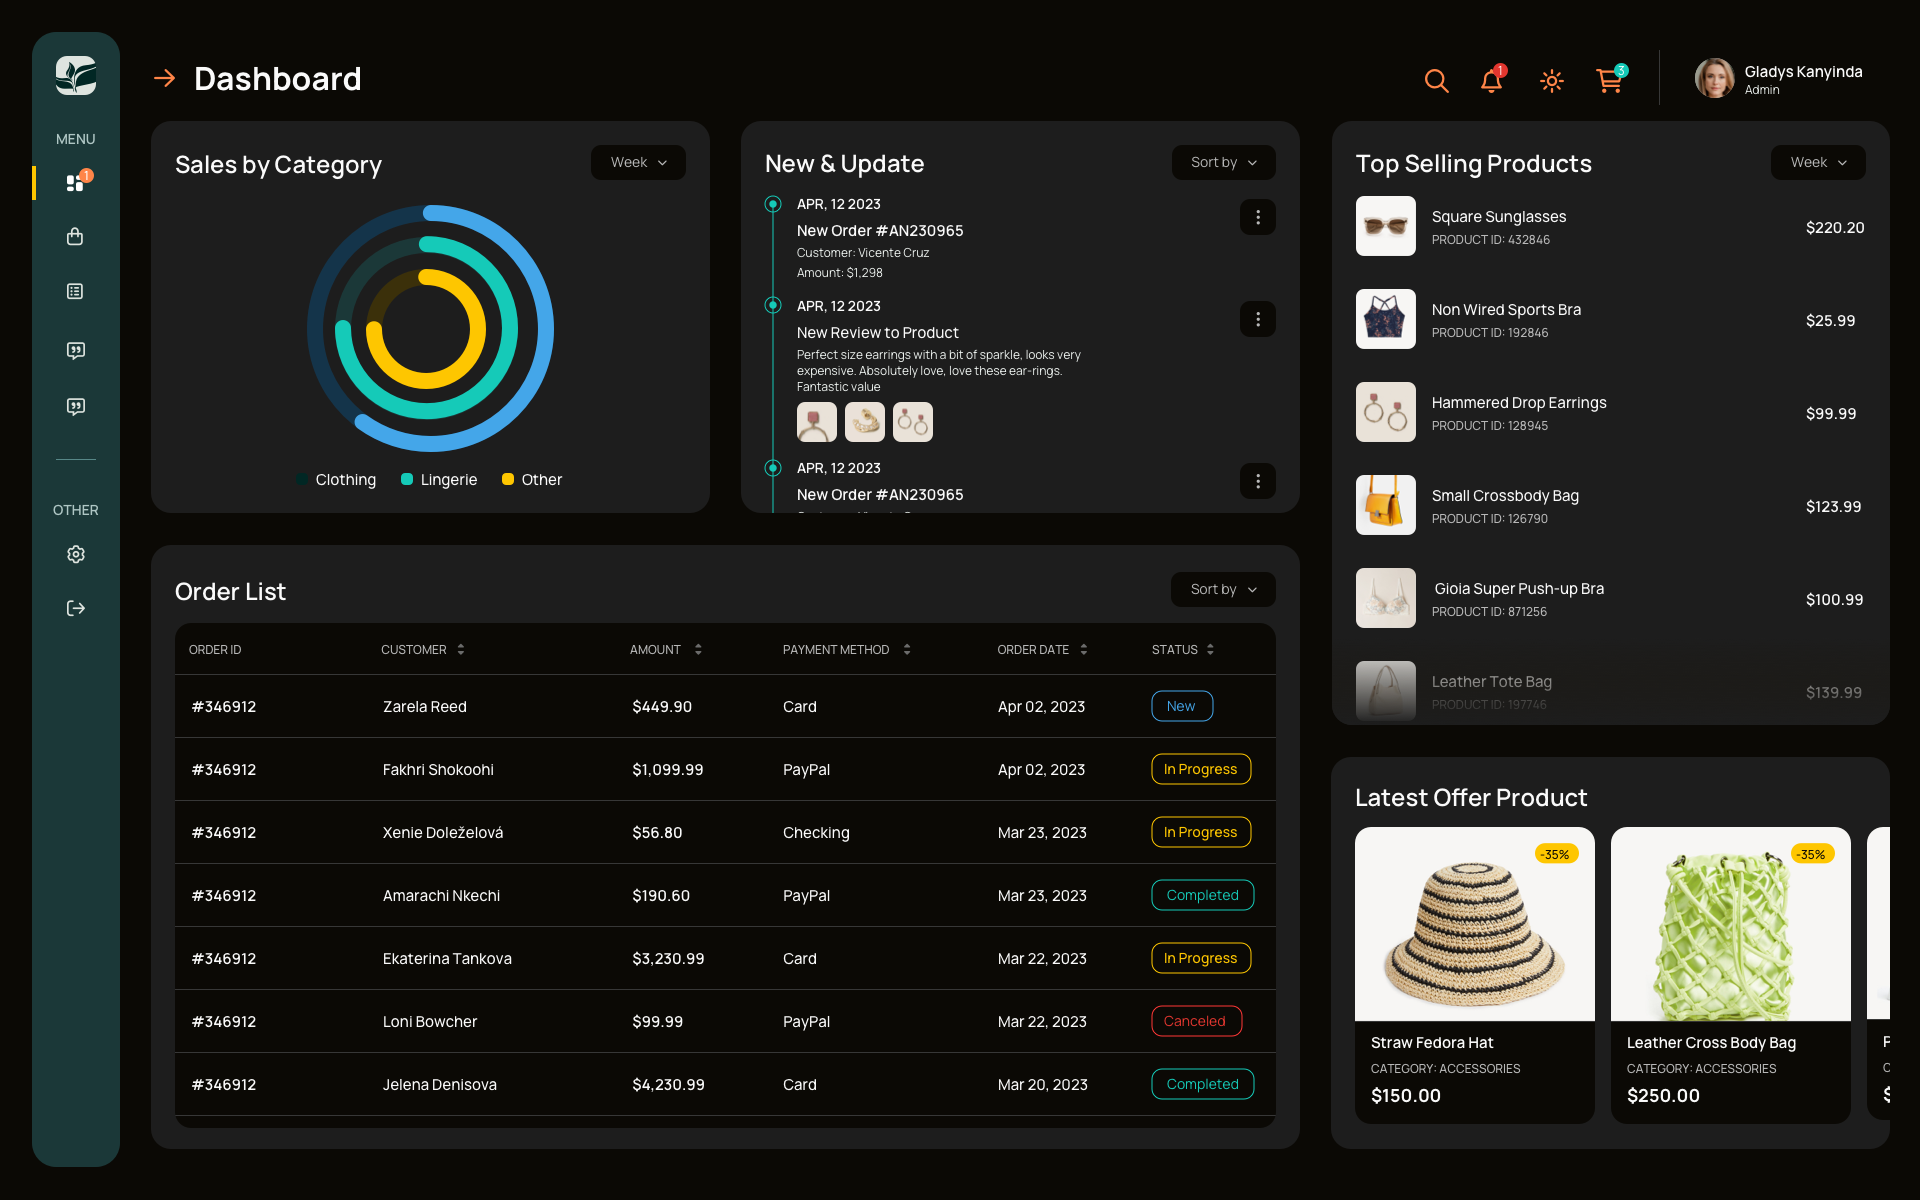Open Settings via the gear icon

(75, 554)
